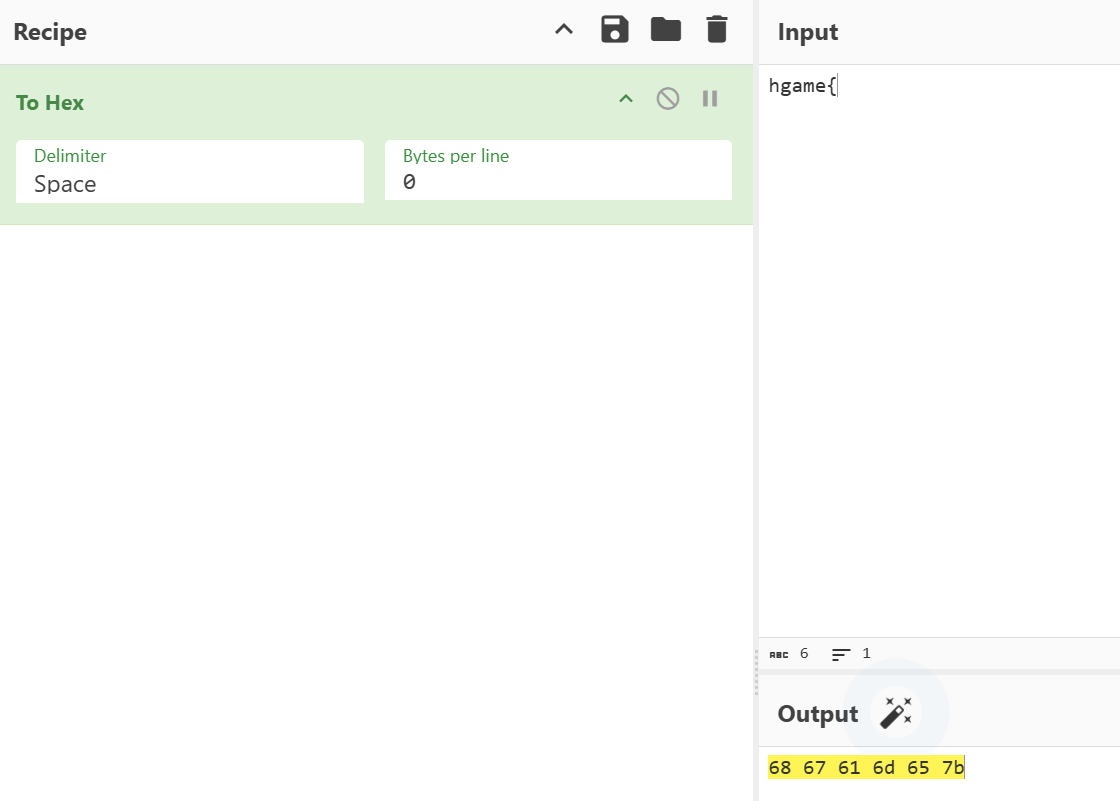Click the Input panel heading
Screen dimensions: 1120x801
click(808, 32)
